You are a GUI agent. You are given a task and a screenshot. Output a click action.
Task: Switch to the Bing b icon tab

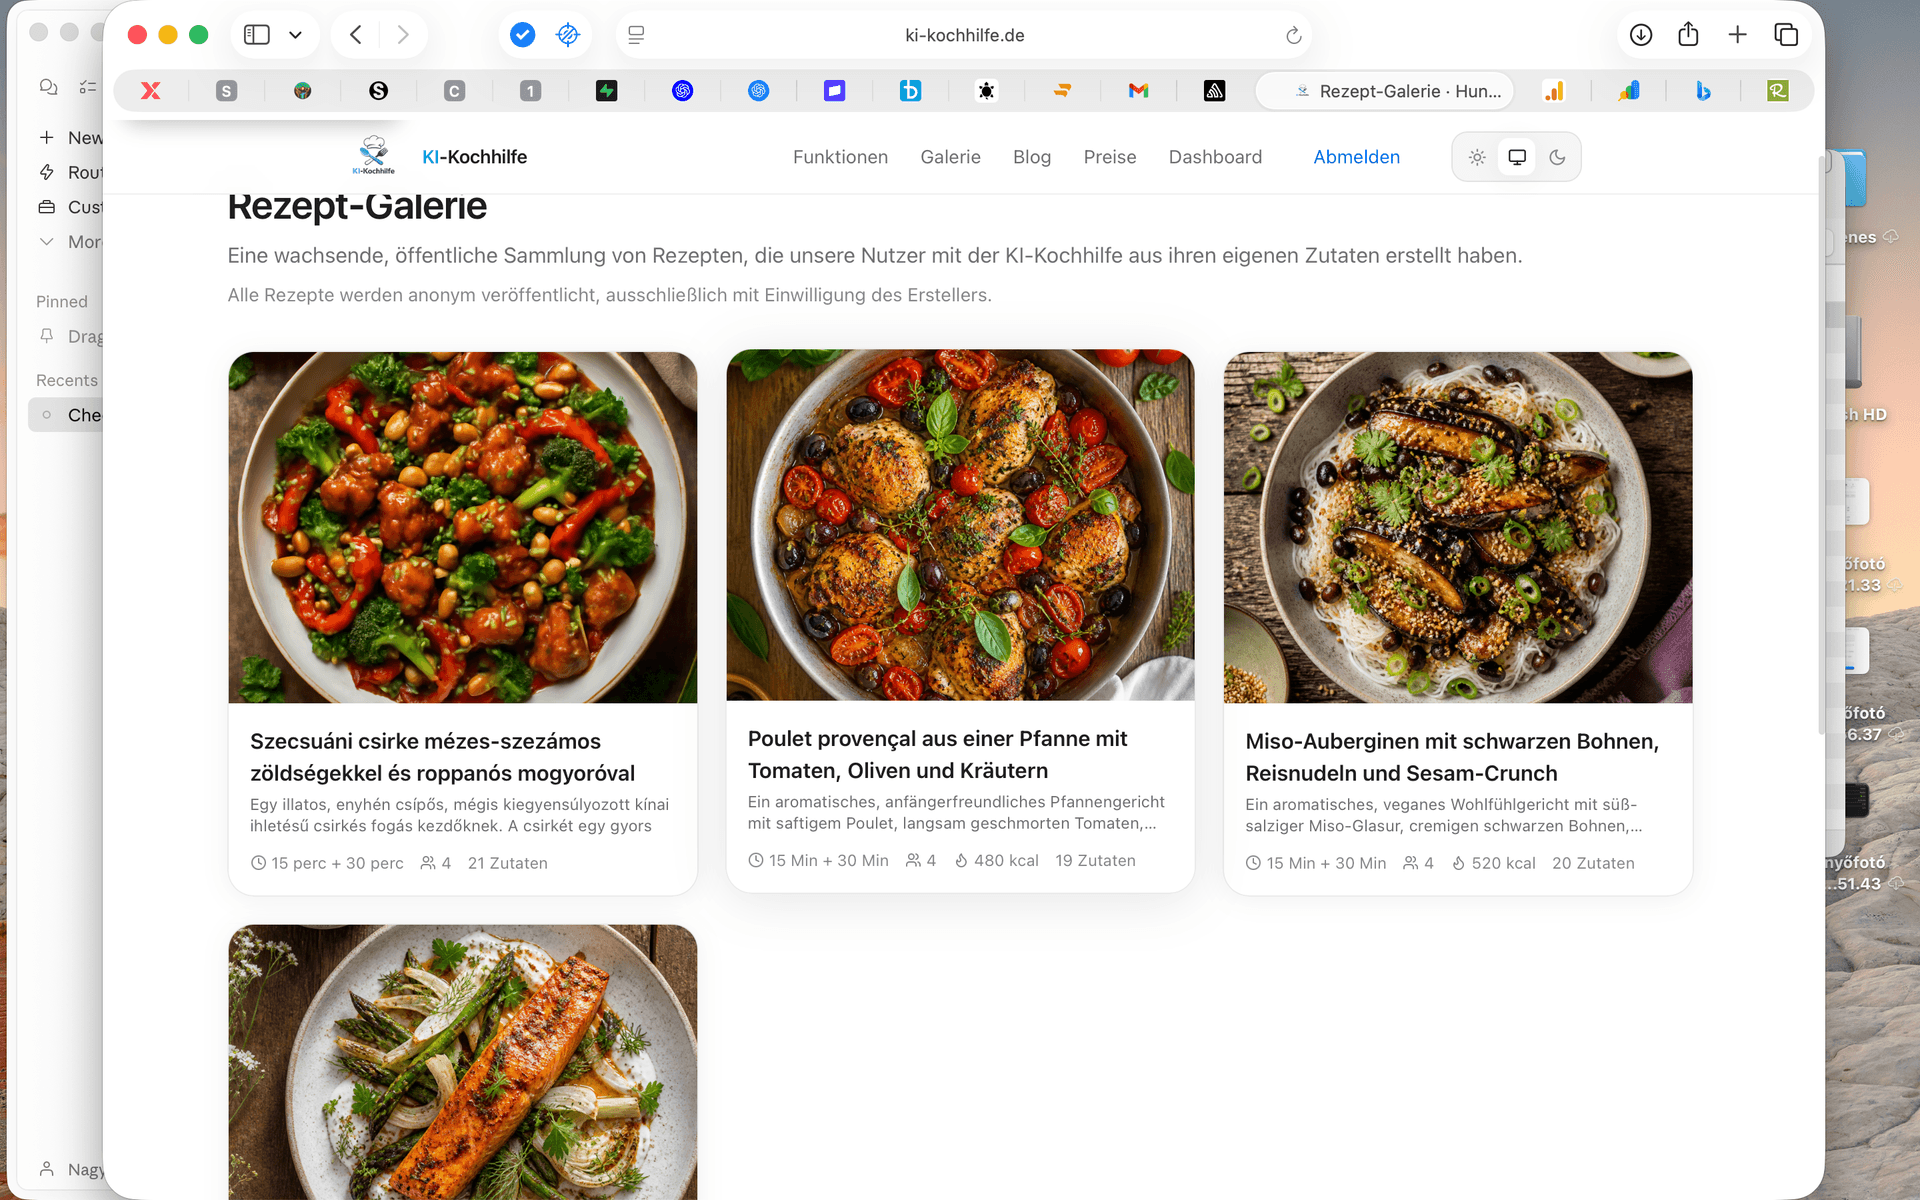click(1703, 91)
